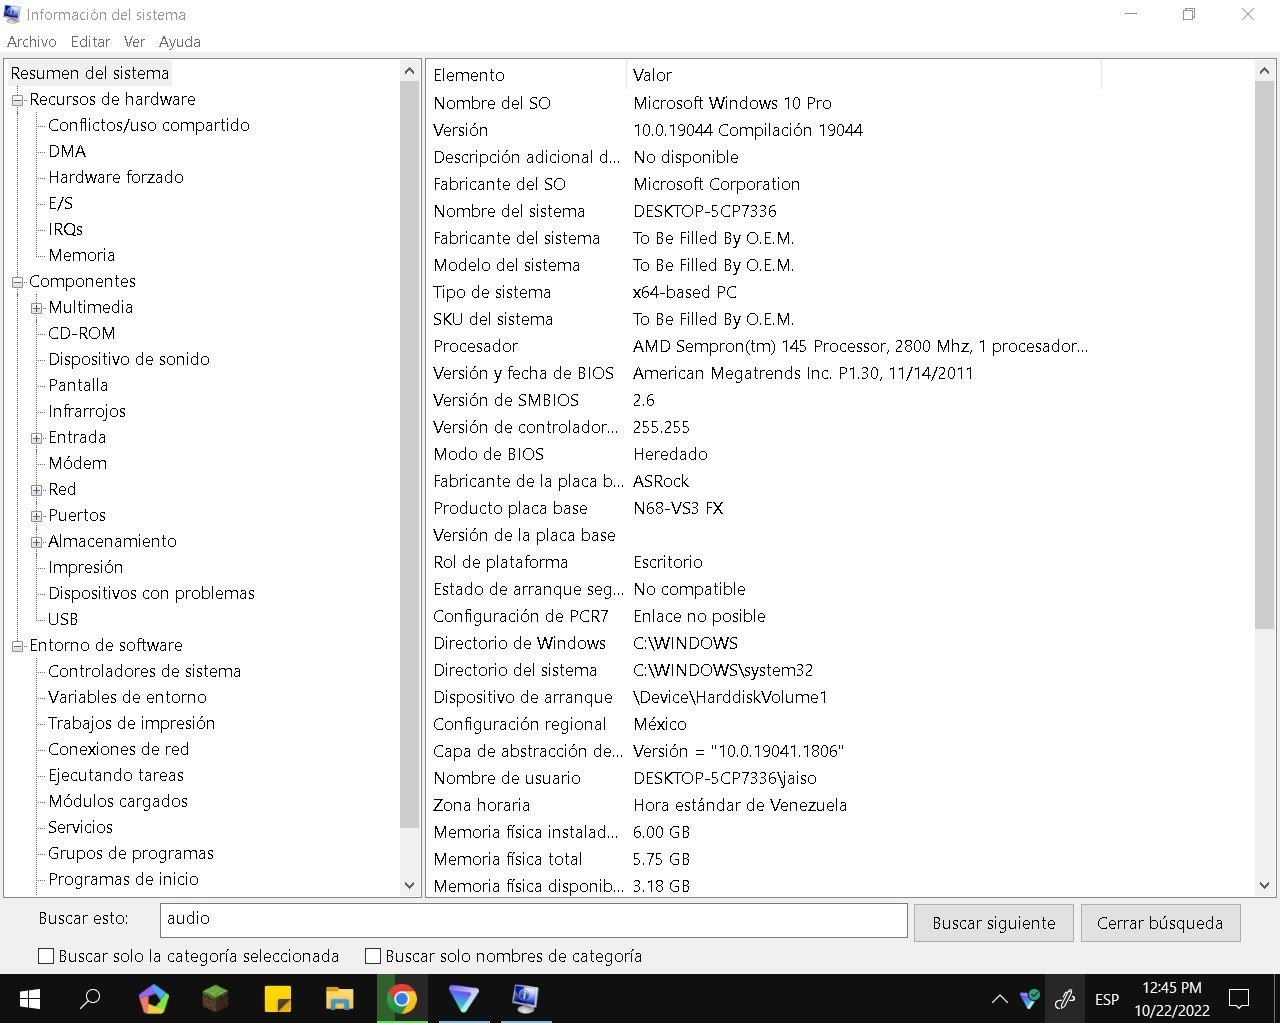The image size is (1280, 1023).
Task: Open the yellow sticky notes taskbar icon
Action: click(x=278, y=998)
